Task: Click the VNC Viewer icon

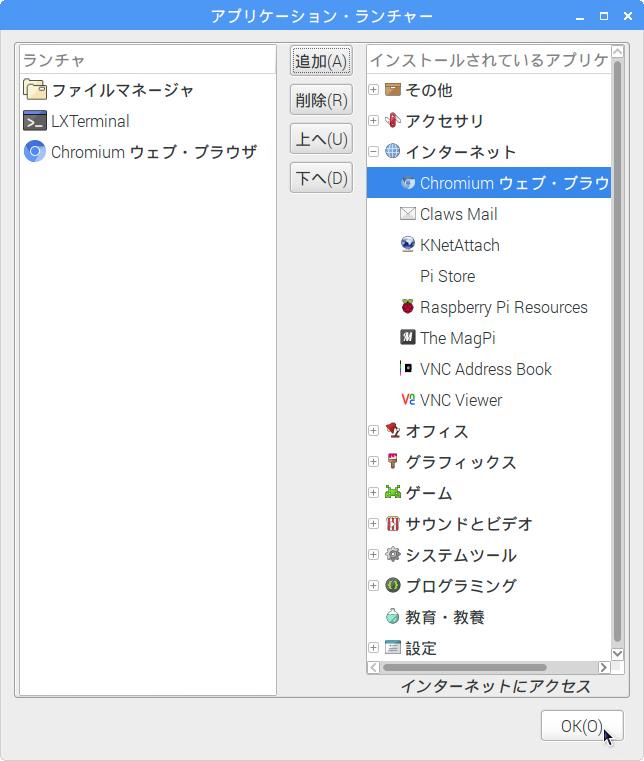Action: 408,399
